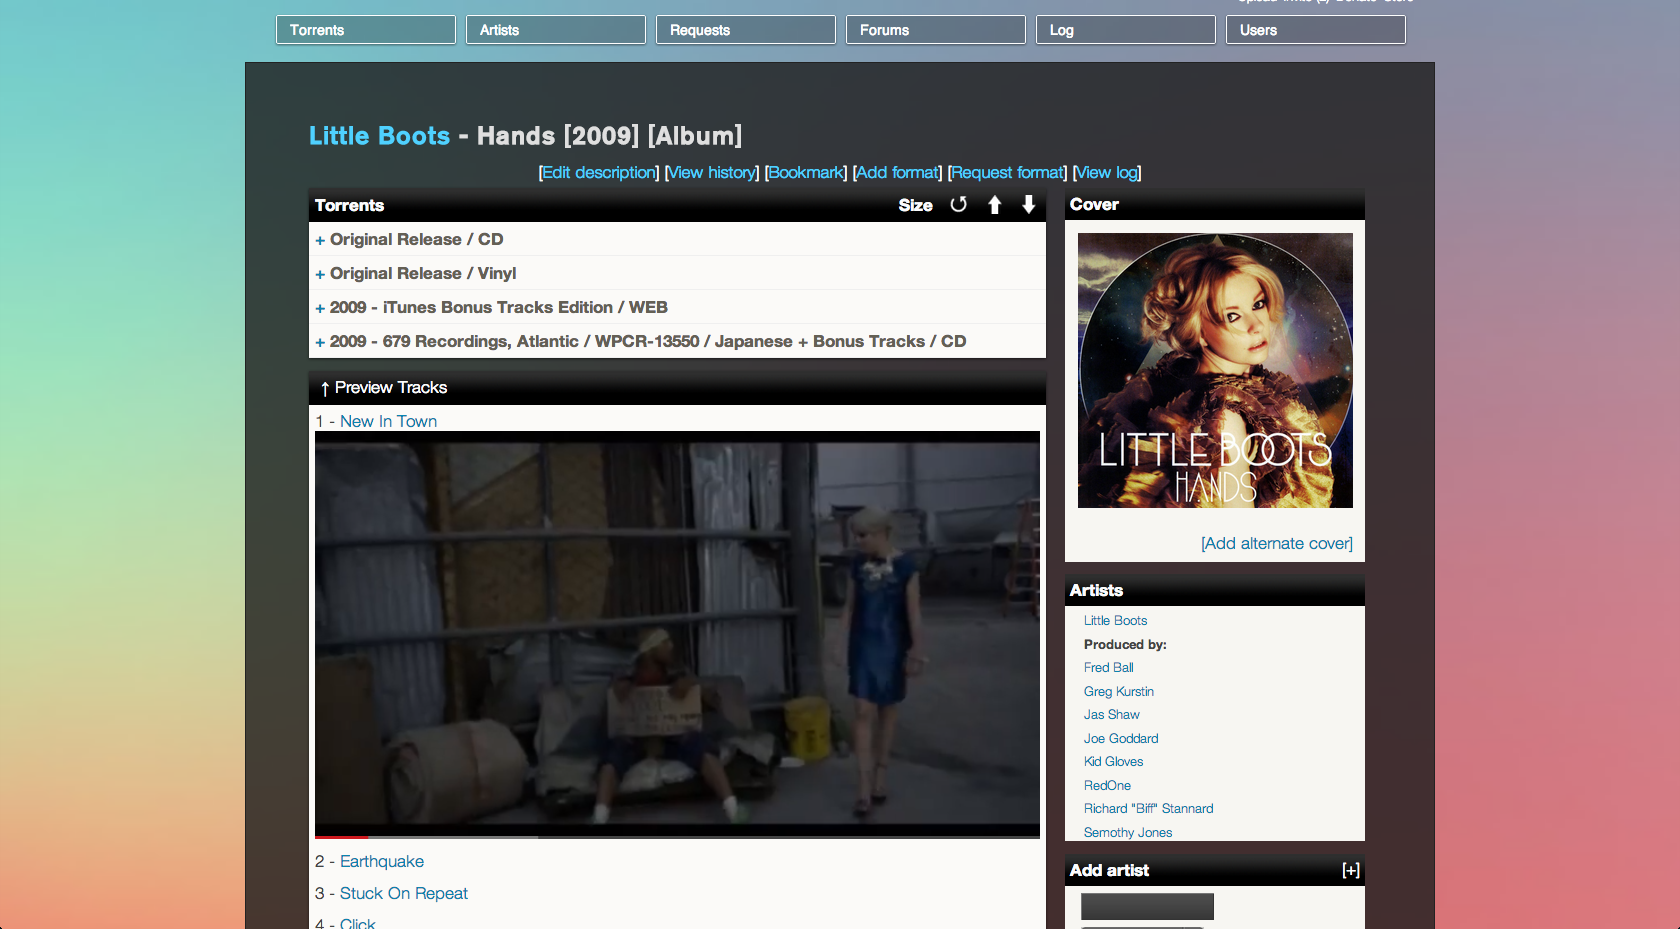1680x929 pixels.
Task: Open the Artists menu
Action: pos(556,30)
